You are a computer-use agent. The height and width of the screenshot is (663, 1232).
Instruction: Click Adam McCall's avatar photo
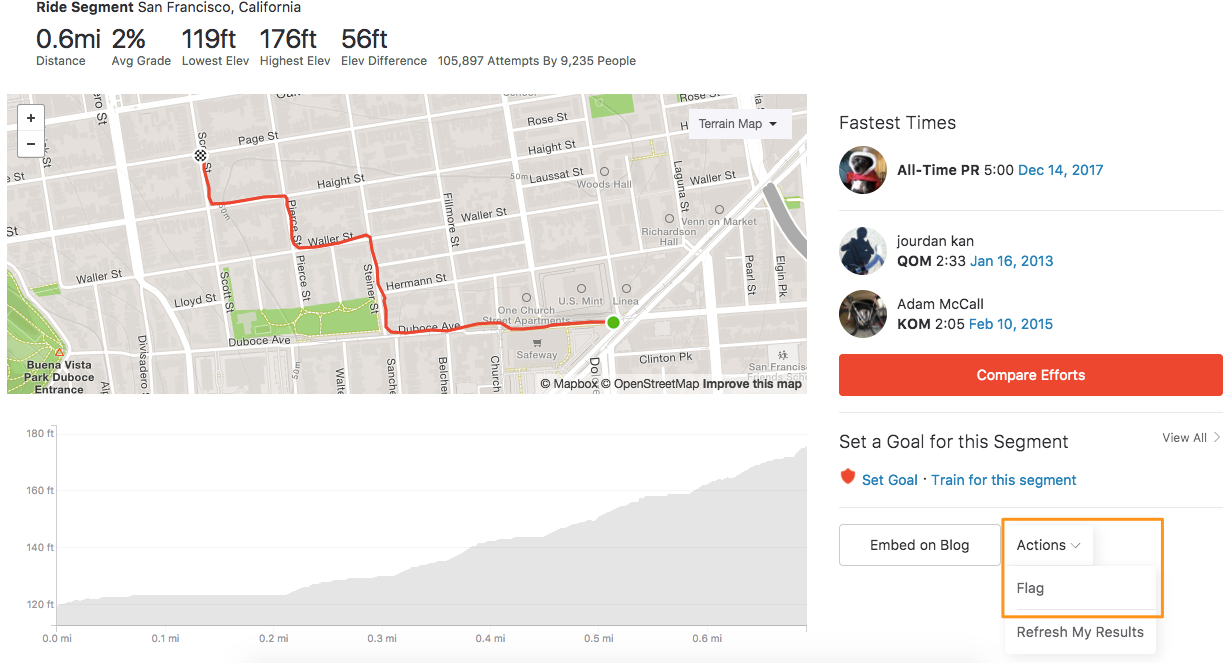[862, 313]
